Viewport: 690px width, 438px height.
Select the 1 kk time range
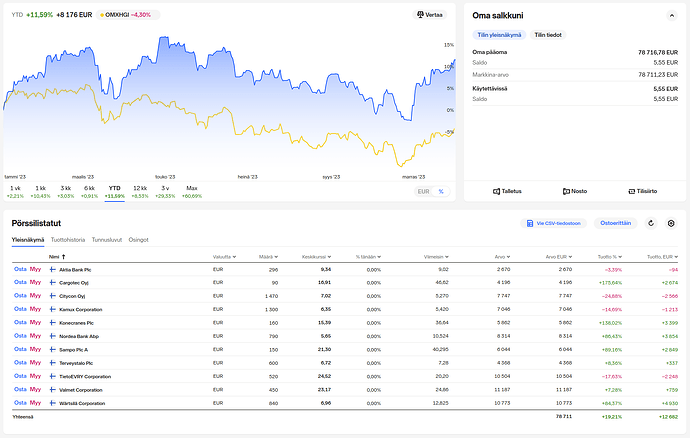click(40, 192)
